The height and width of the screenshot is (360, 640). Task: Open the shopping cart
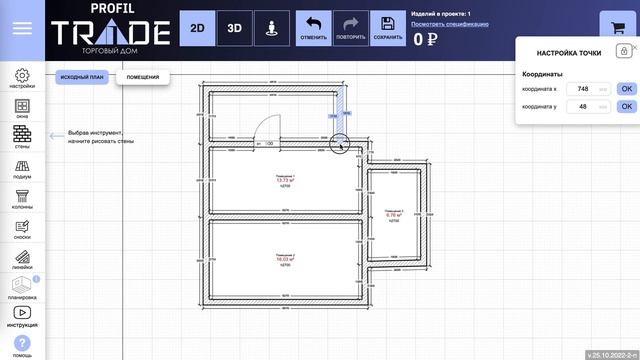pyautogui.click(x=618, y=28)
